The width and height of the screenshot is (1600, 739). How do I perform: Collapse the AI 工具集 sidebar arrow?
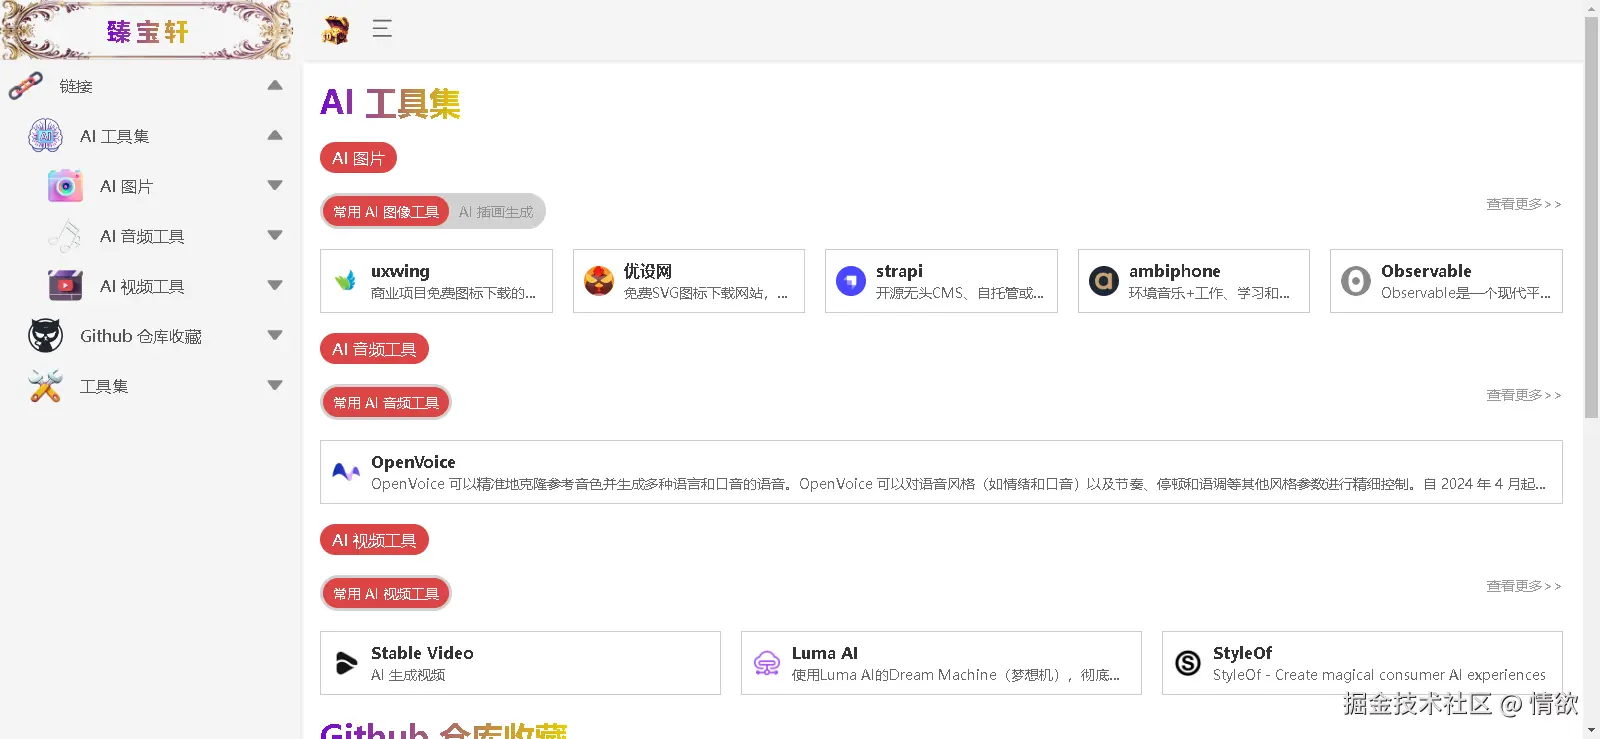275,136
